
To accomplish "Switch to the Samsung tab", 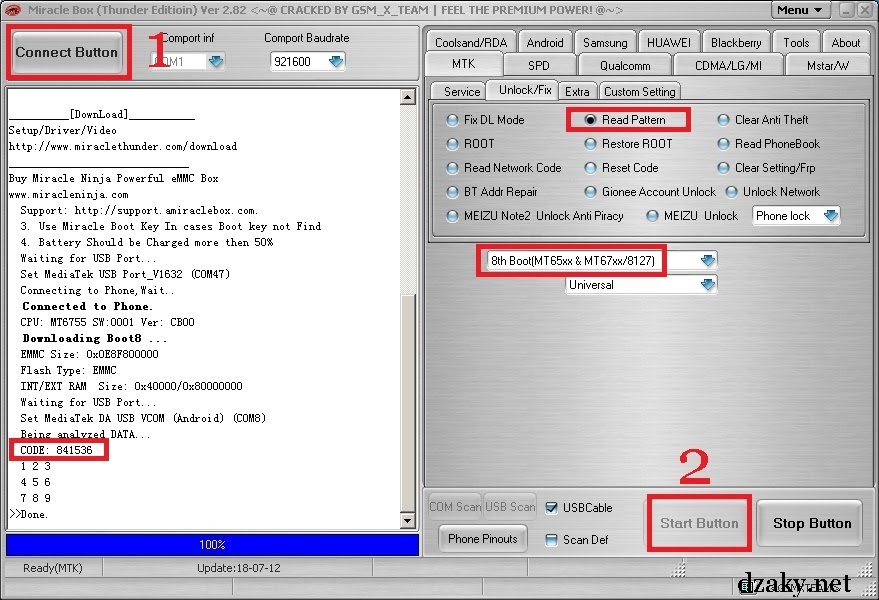I will 605,43.
